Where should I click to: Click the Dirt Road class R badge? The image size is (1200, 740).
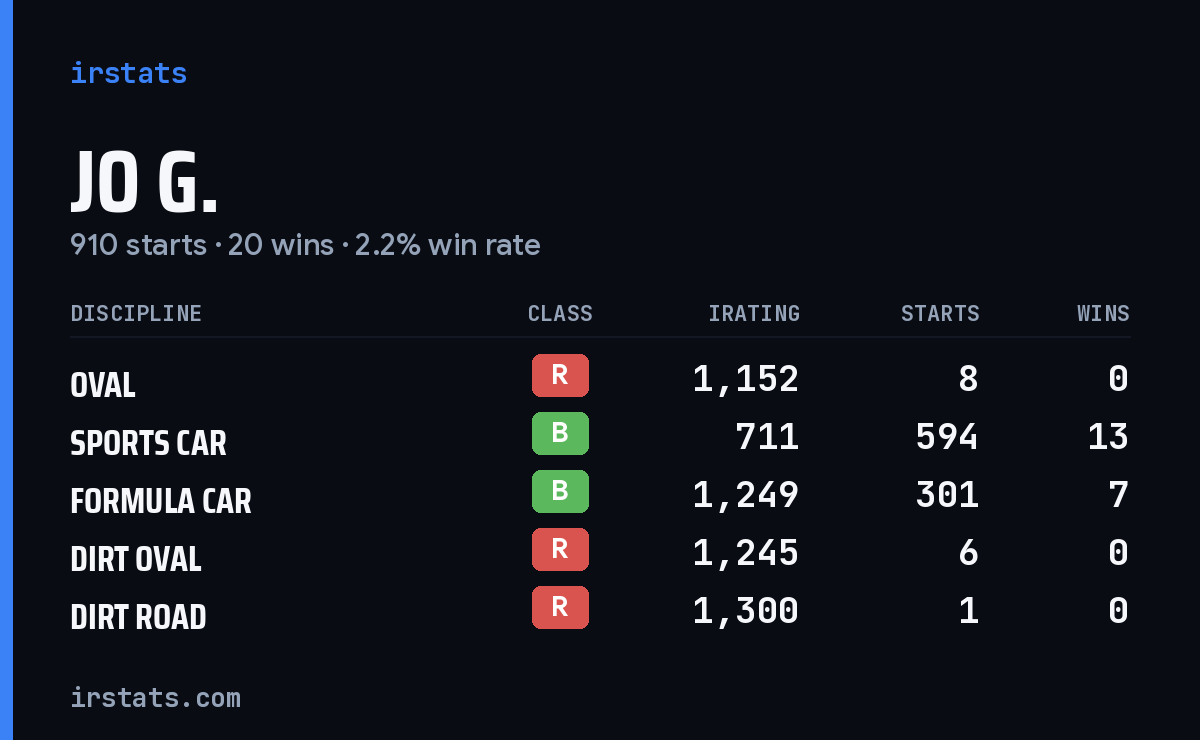tap(560, 607)
